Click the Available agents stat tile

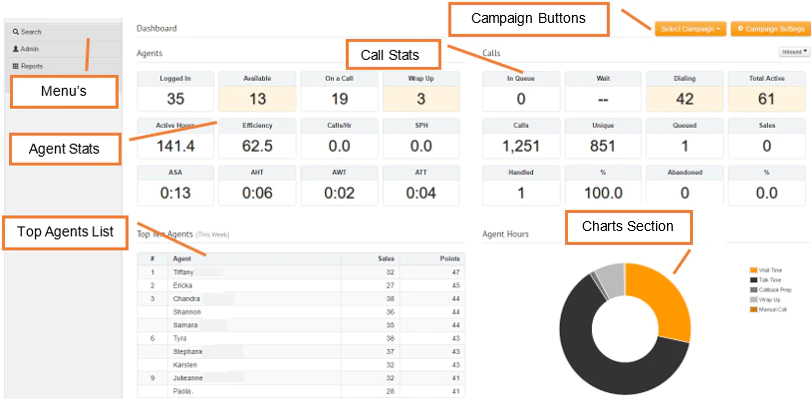(257, 92)
